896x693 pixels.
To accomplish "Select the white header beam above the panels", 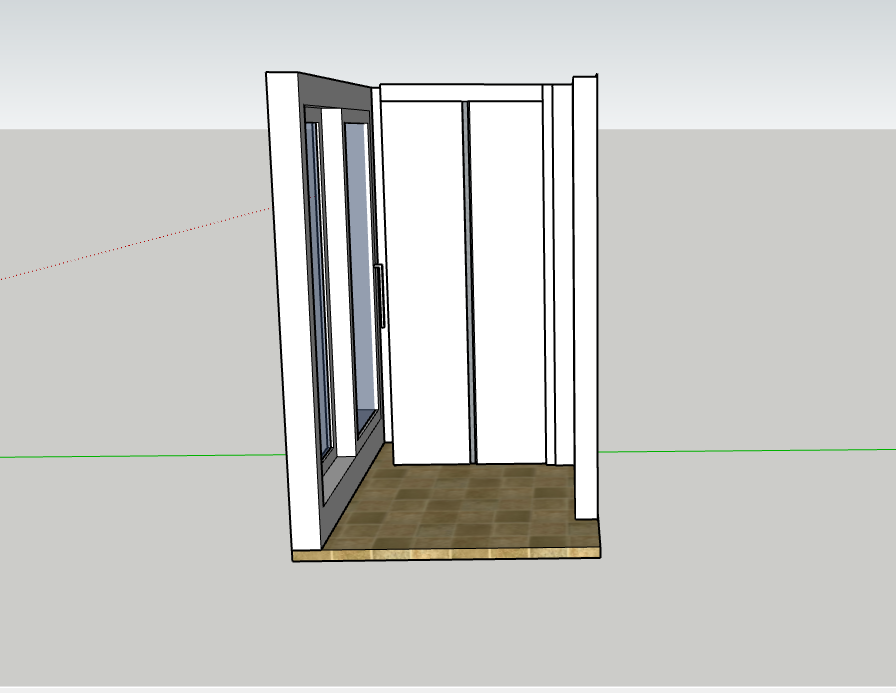I will click(461, 93).
